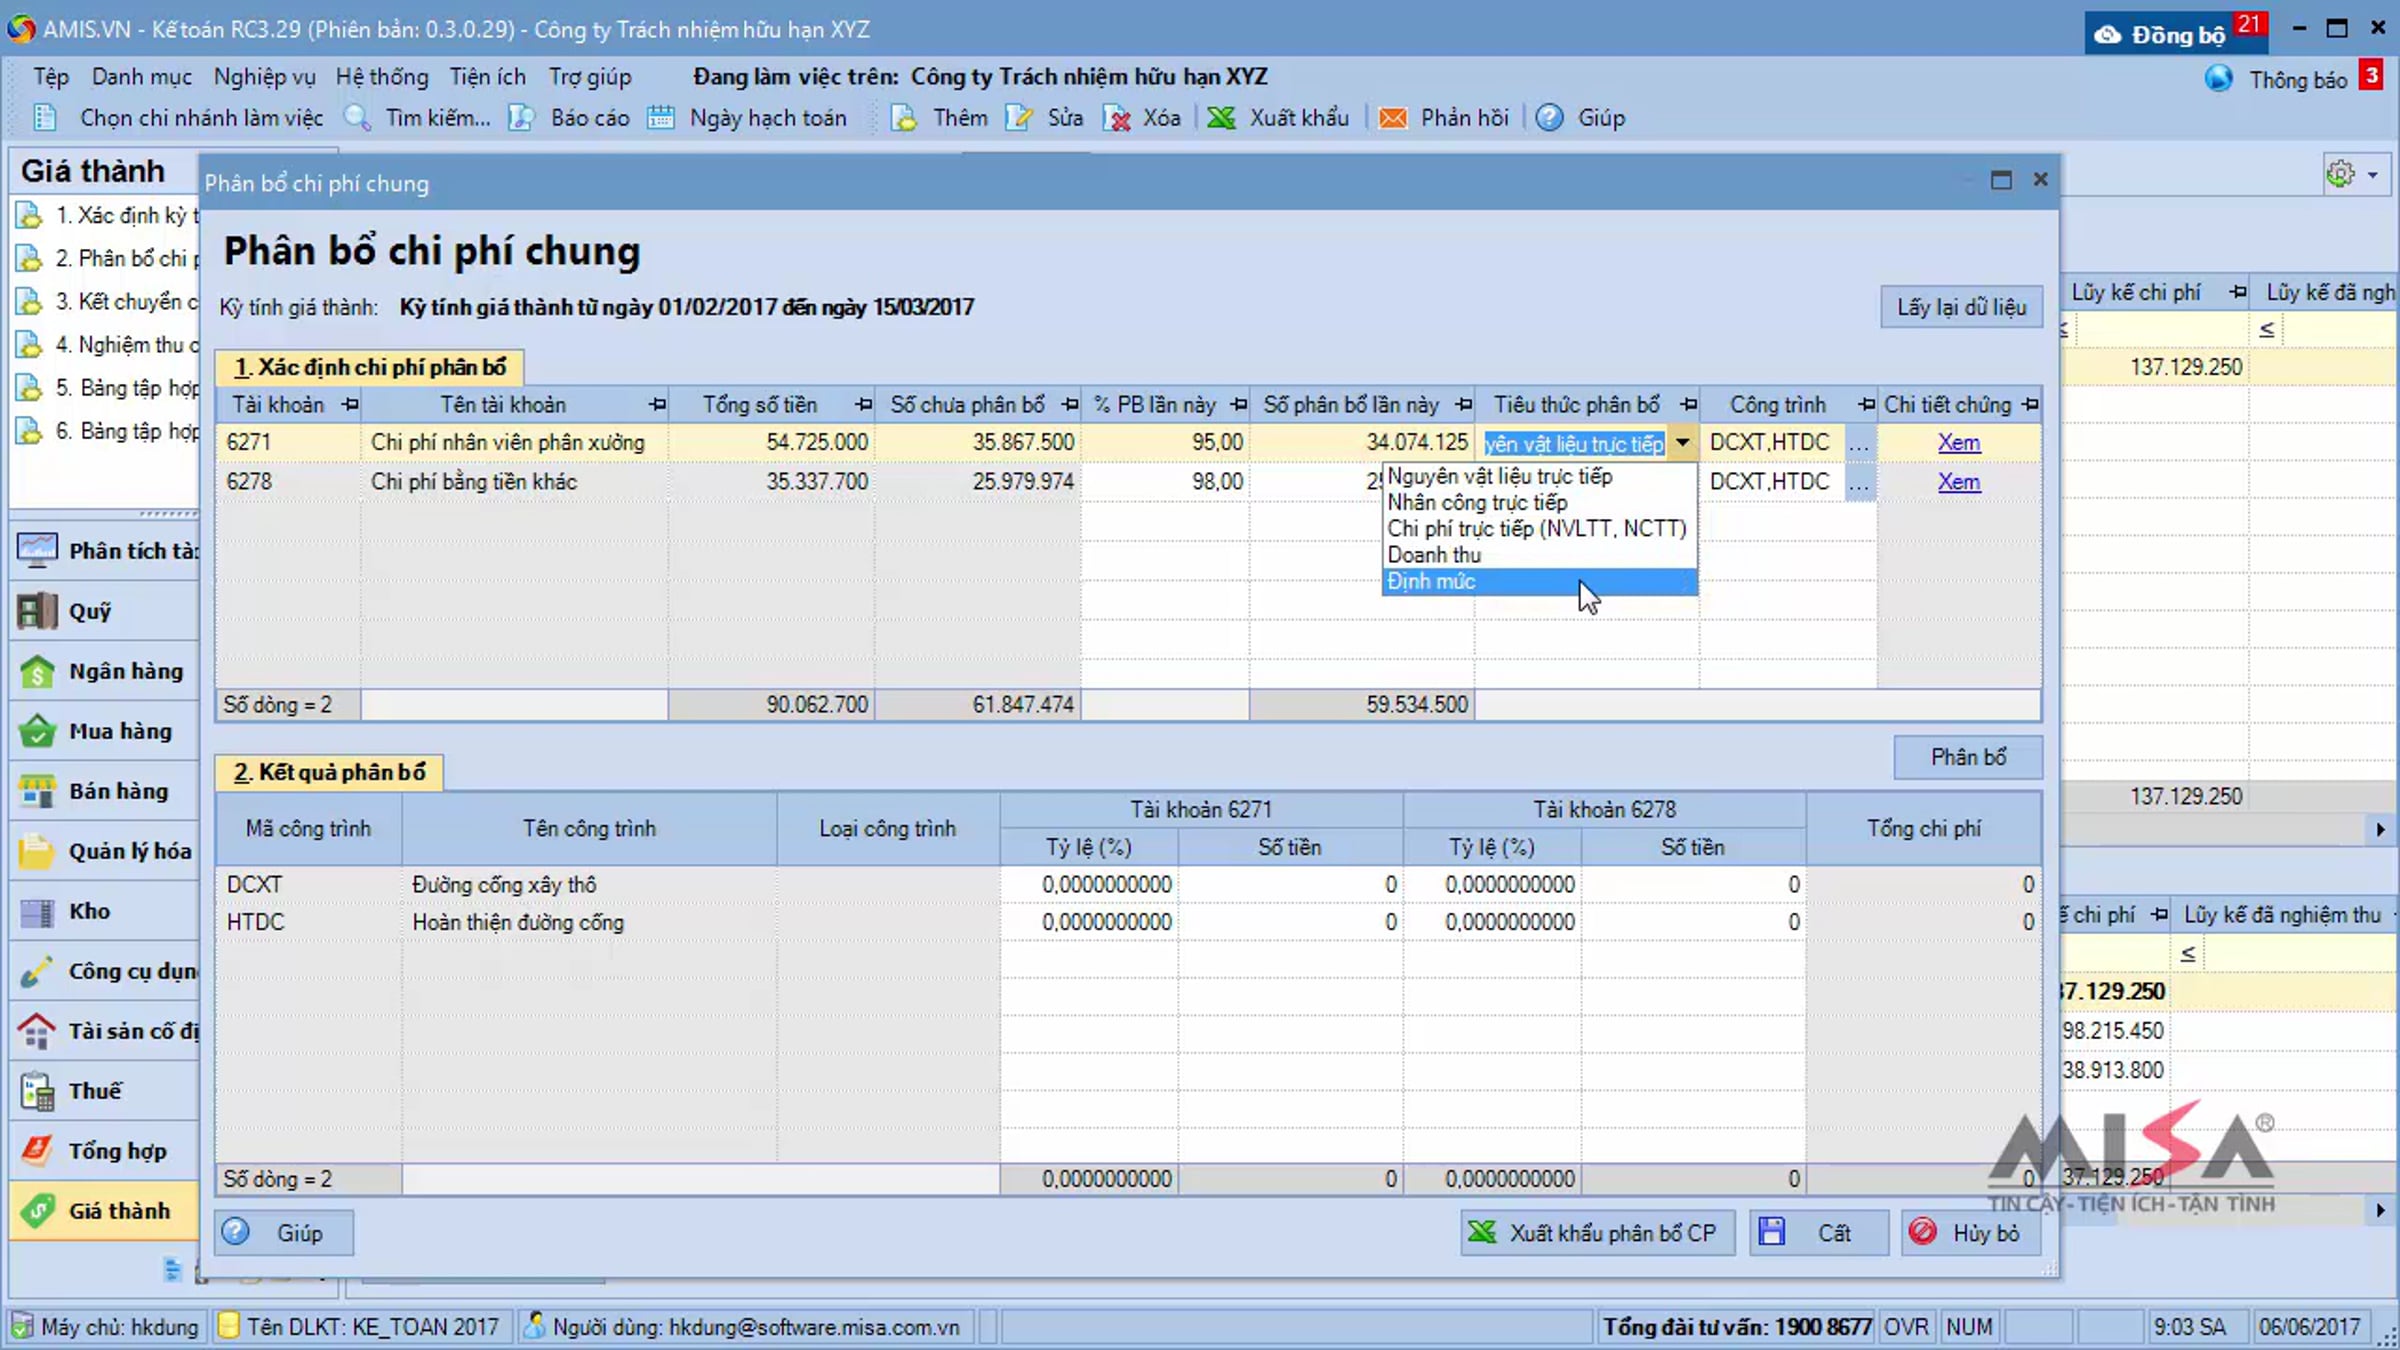The width and height of the screenshot is (2400, 1350).
Task: Open Công trình picker for row 6271
Action: (x=1859, y=443)
